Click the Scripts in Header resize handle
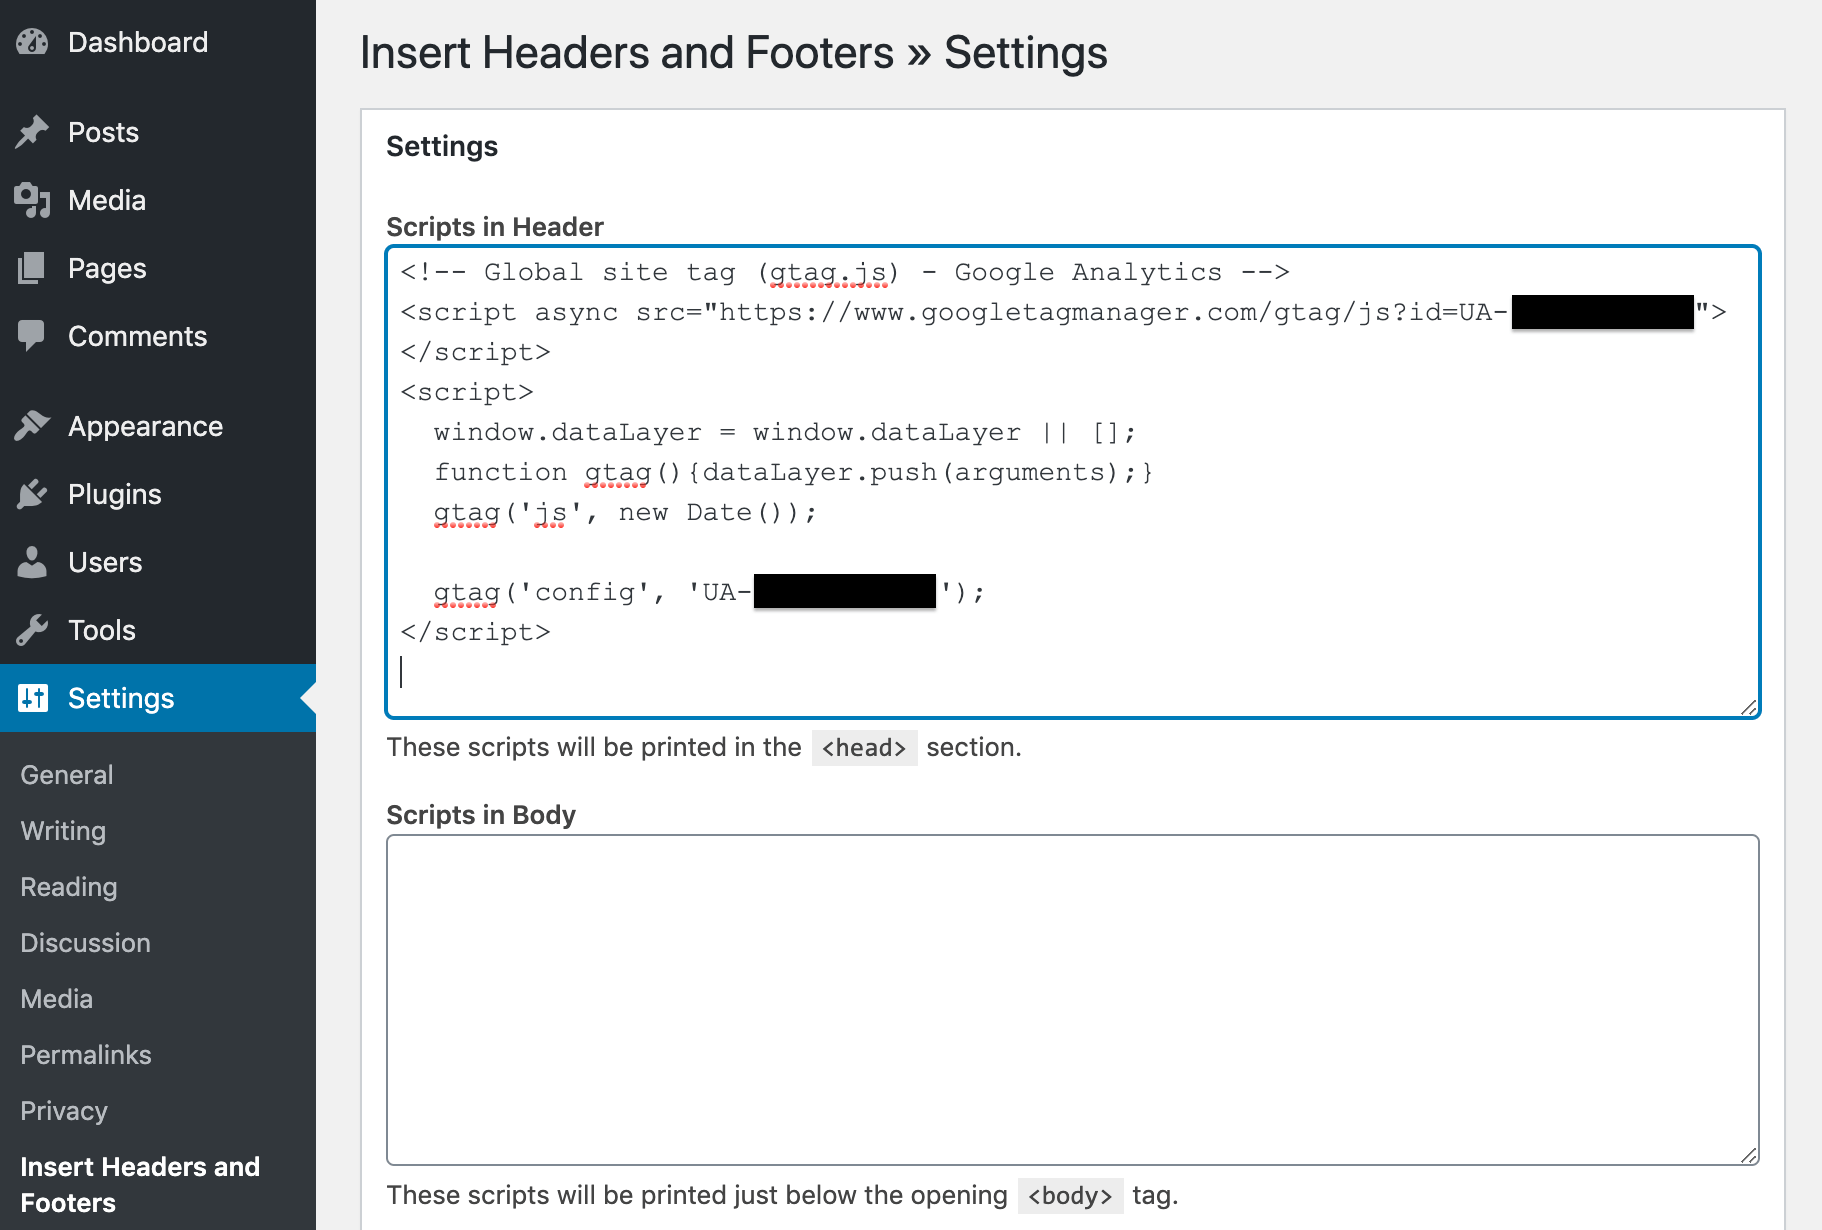 point(1748,707)
